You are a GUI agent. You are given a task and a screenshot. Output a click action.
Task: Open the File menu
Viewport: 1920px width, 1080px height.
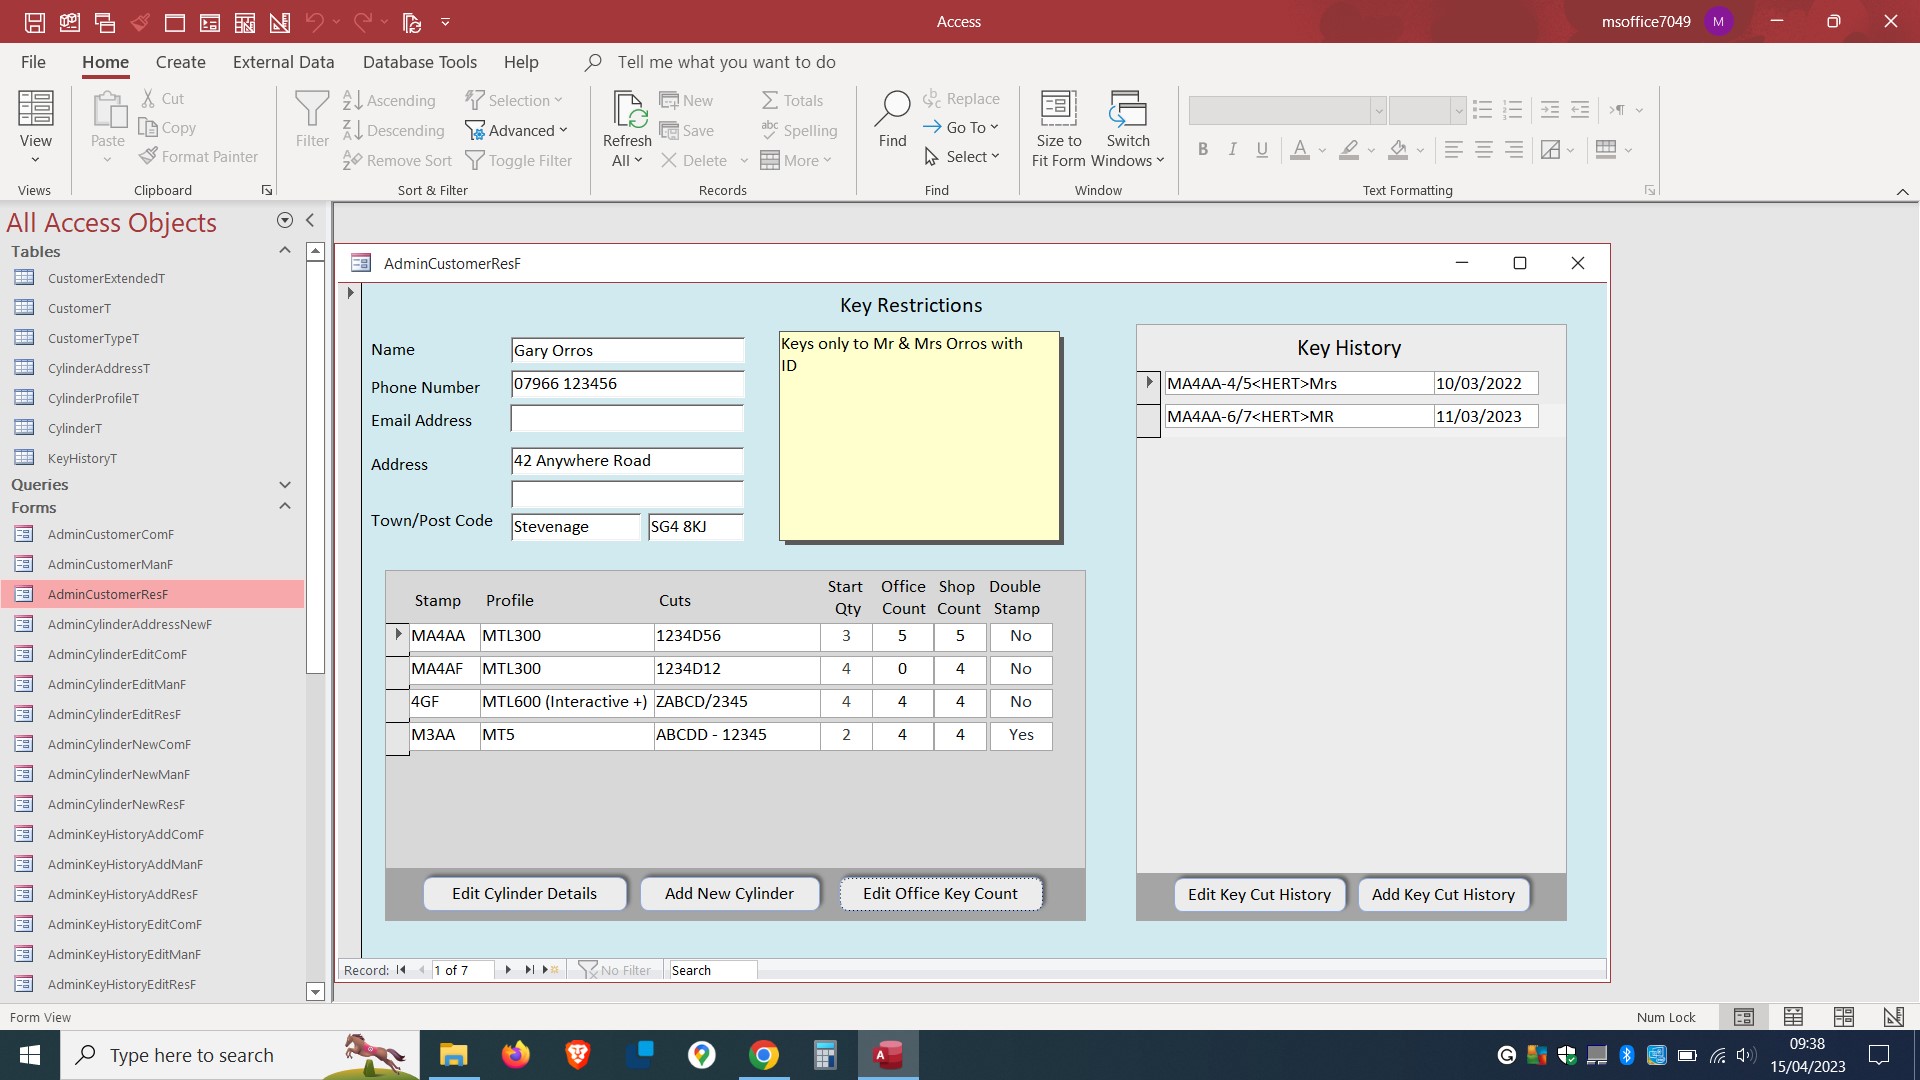point(33,62)
